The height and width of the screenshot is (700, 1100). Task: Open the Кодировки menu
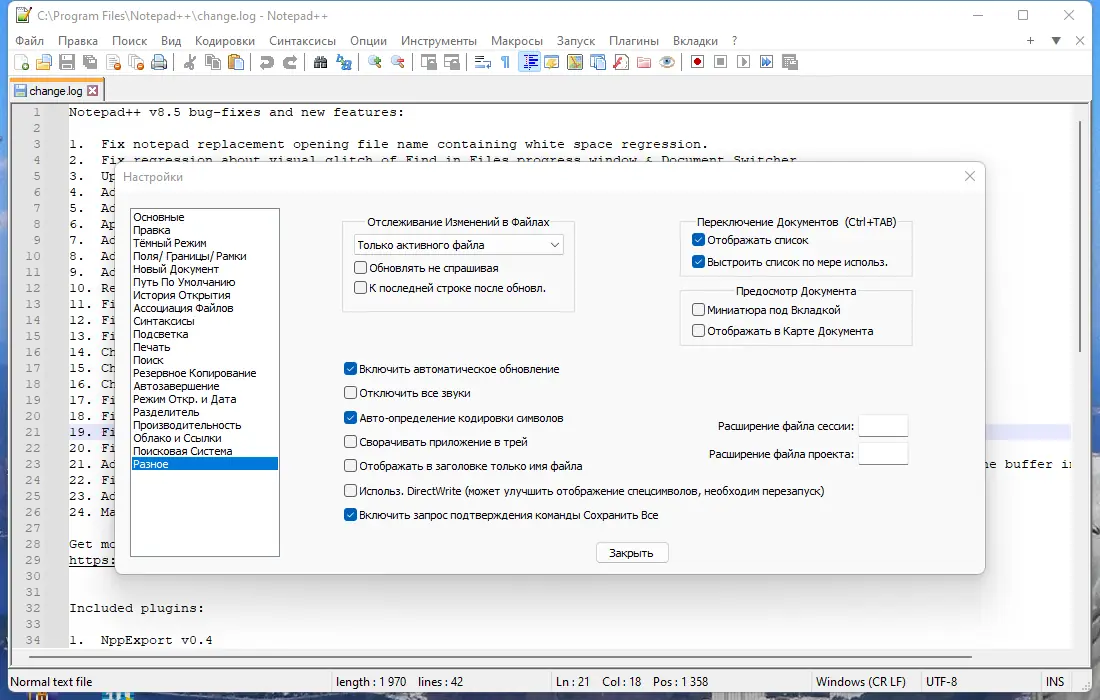(x=224, y=41)
